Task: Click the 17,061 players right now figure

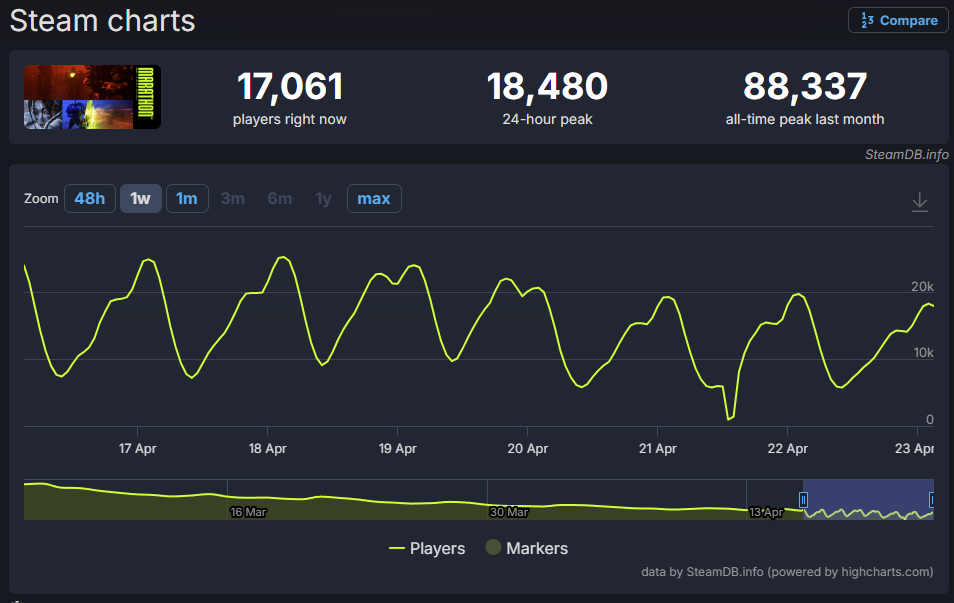Action: (x=290, y=86)
